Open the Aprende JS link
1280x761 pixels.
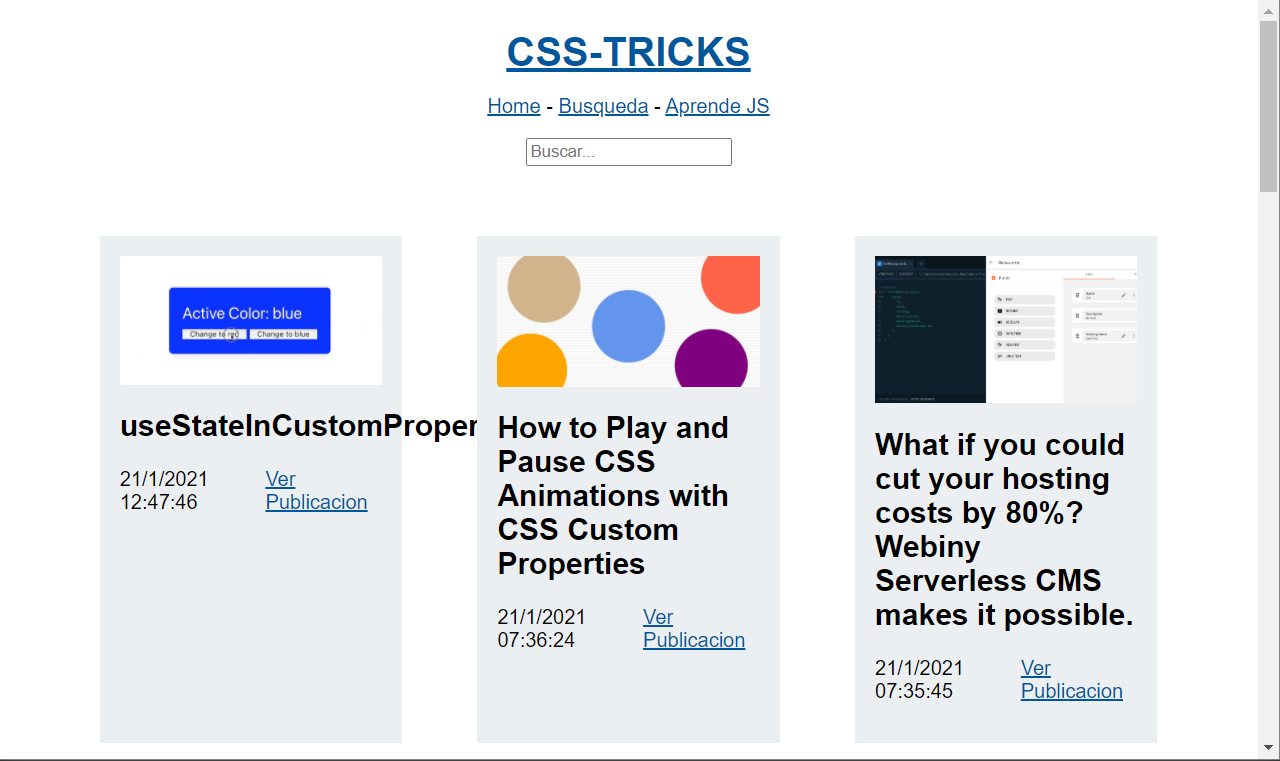point(717,106)
